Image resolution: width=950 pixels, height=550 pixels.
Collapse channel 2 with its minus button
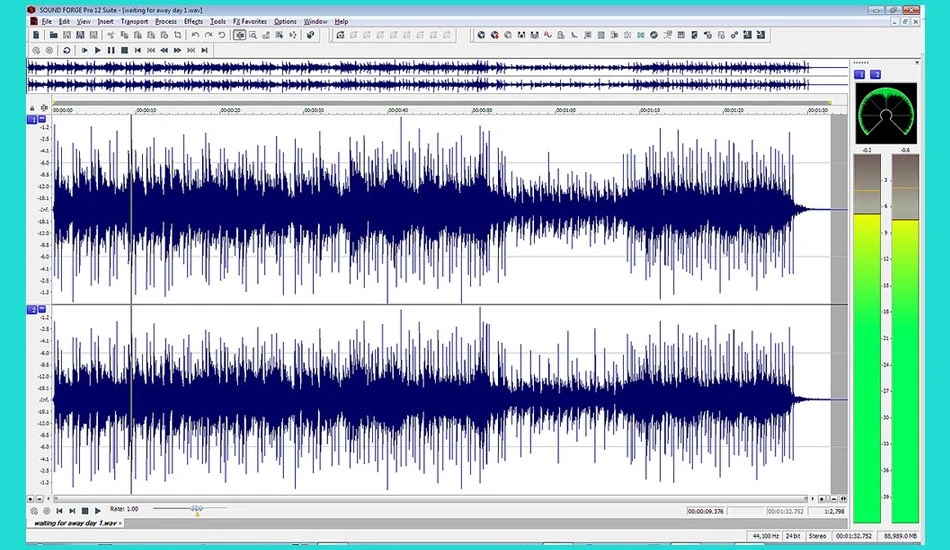point(42,309)
